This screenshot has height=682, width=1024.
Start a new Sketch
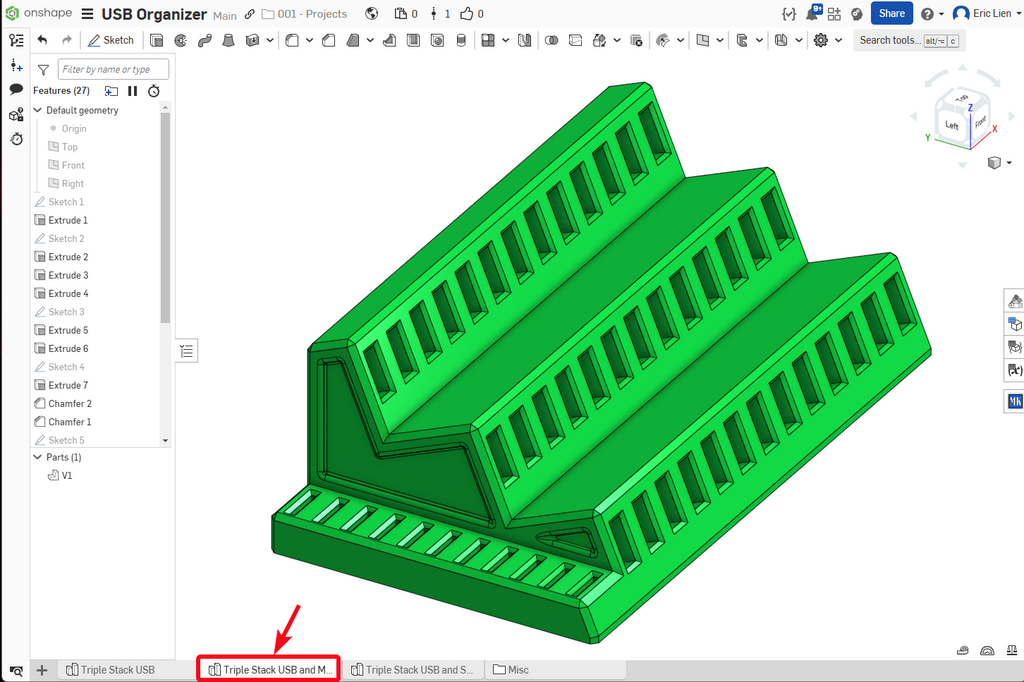(110, 40)
